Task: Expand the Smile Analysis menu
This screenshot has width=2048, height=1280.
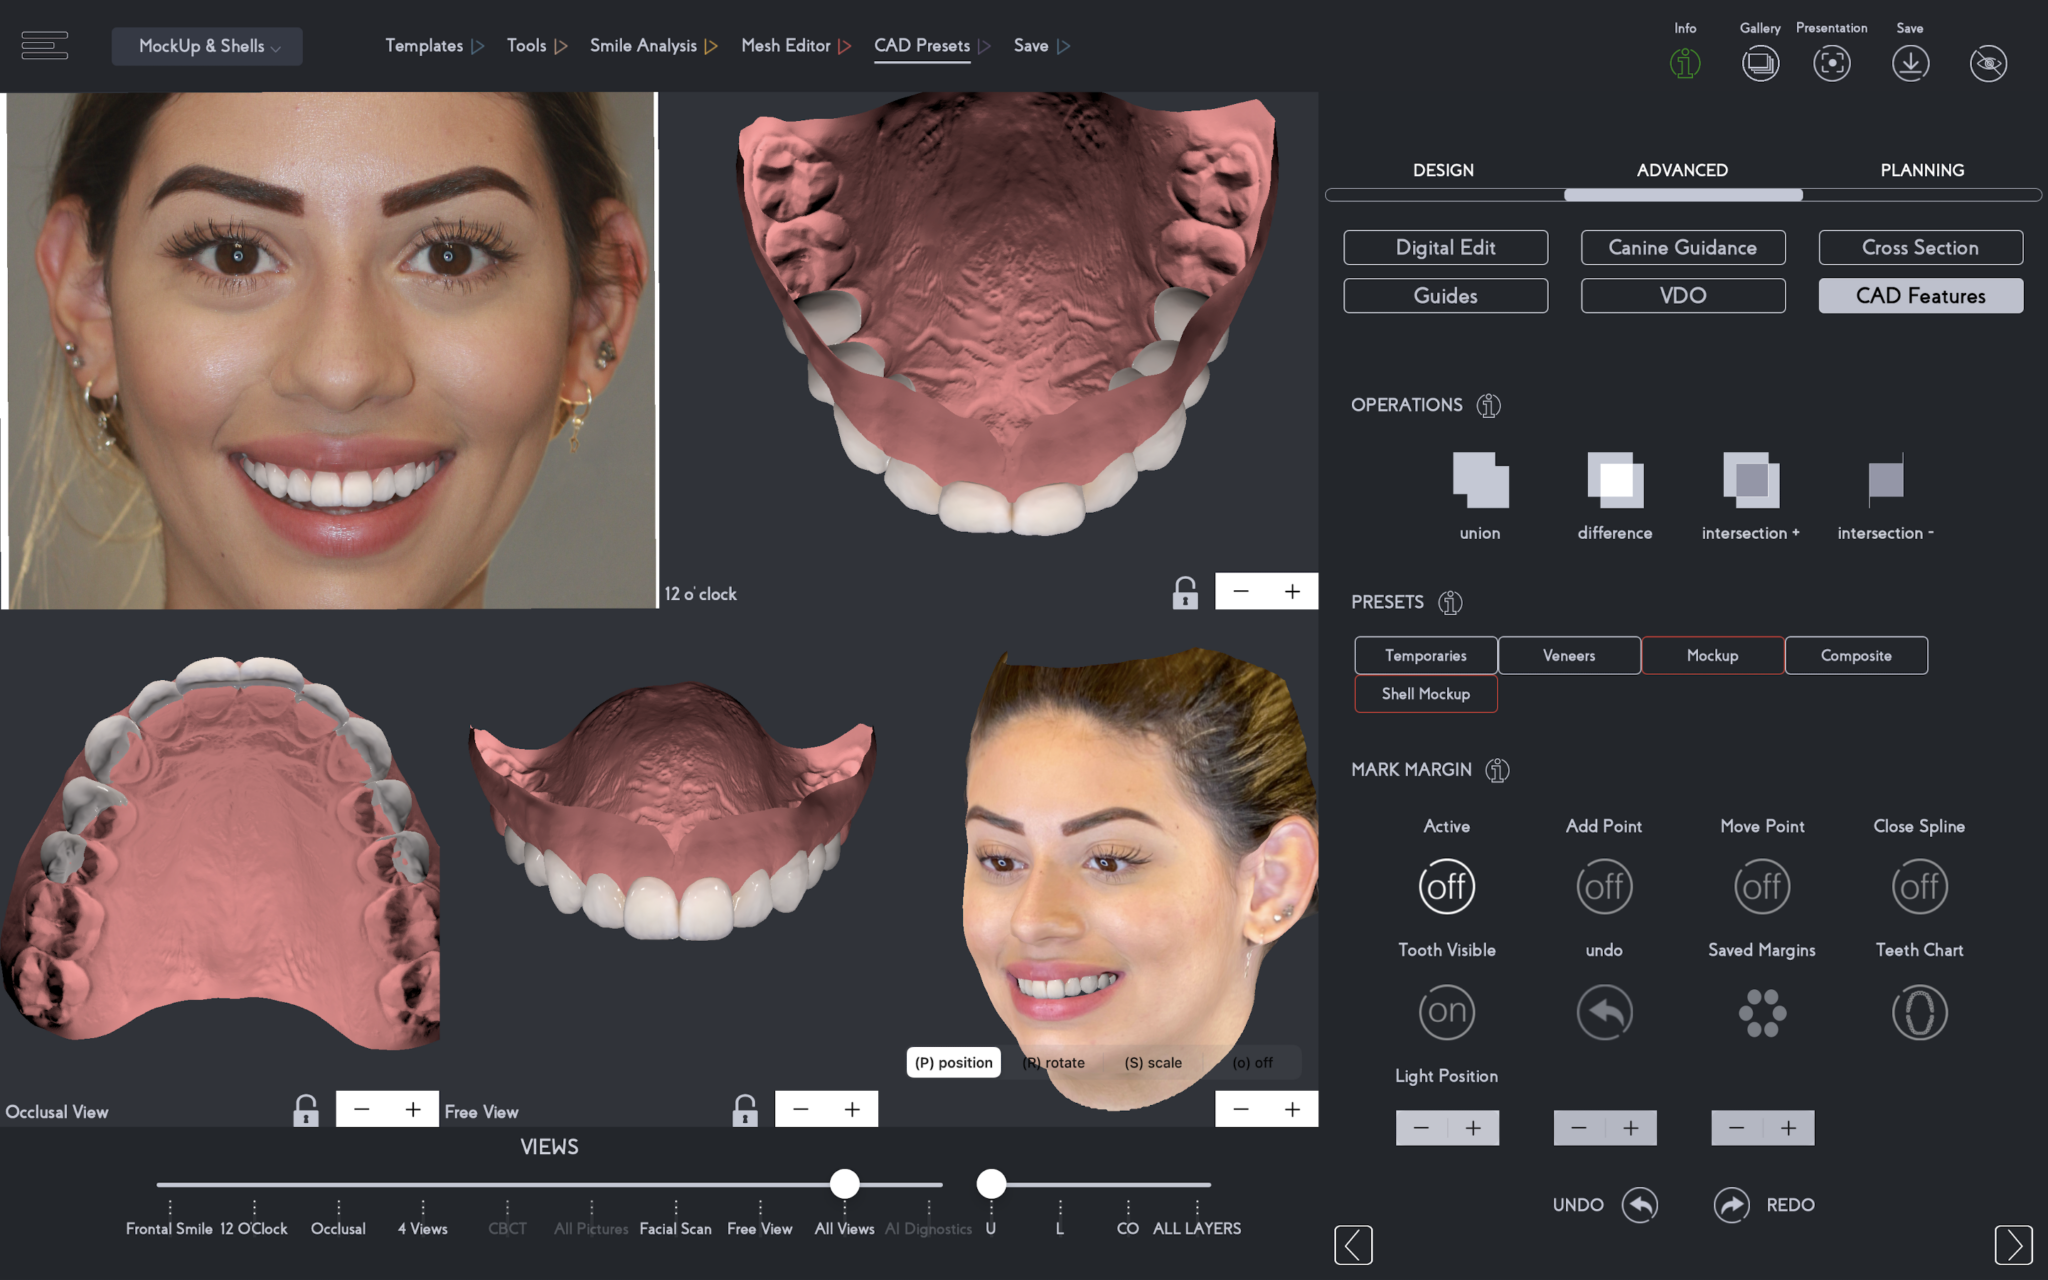Action: pos(651,46)
